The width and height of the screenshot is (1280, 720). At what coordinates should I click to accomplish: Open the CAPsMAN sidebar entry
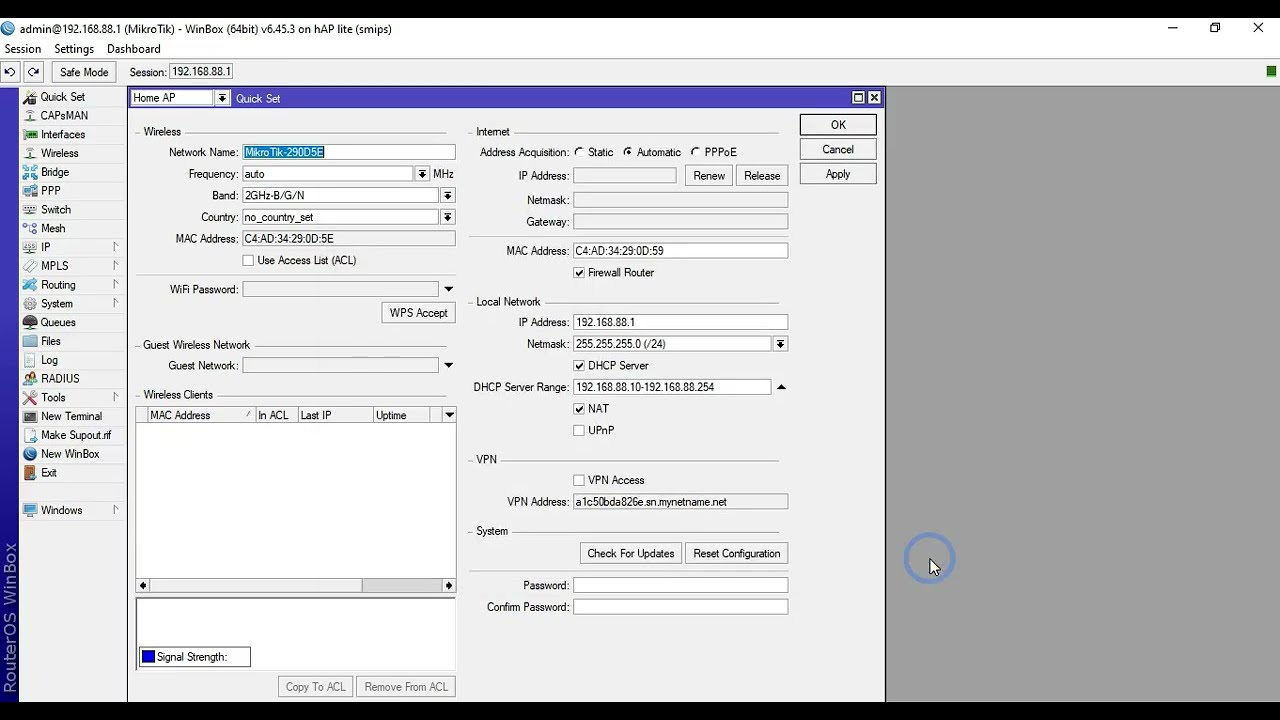tap(64, 116)
